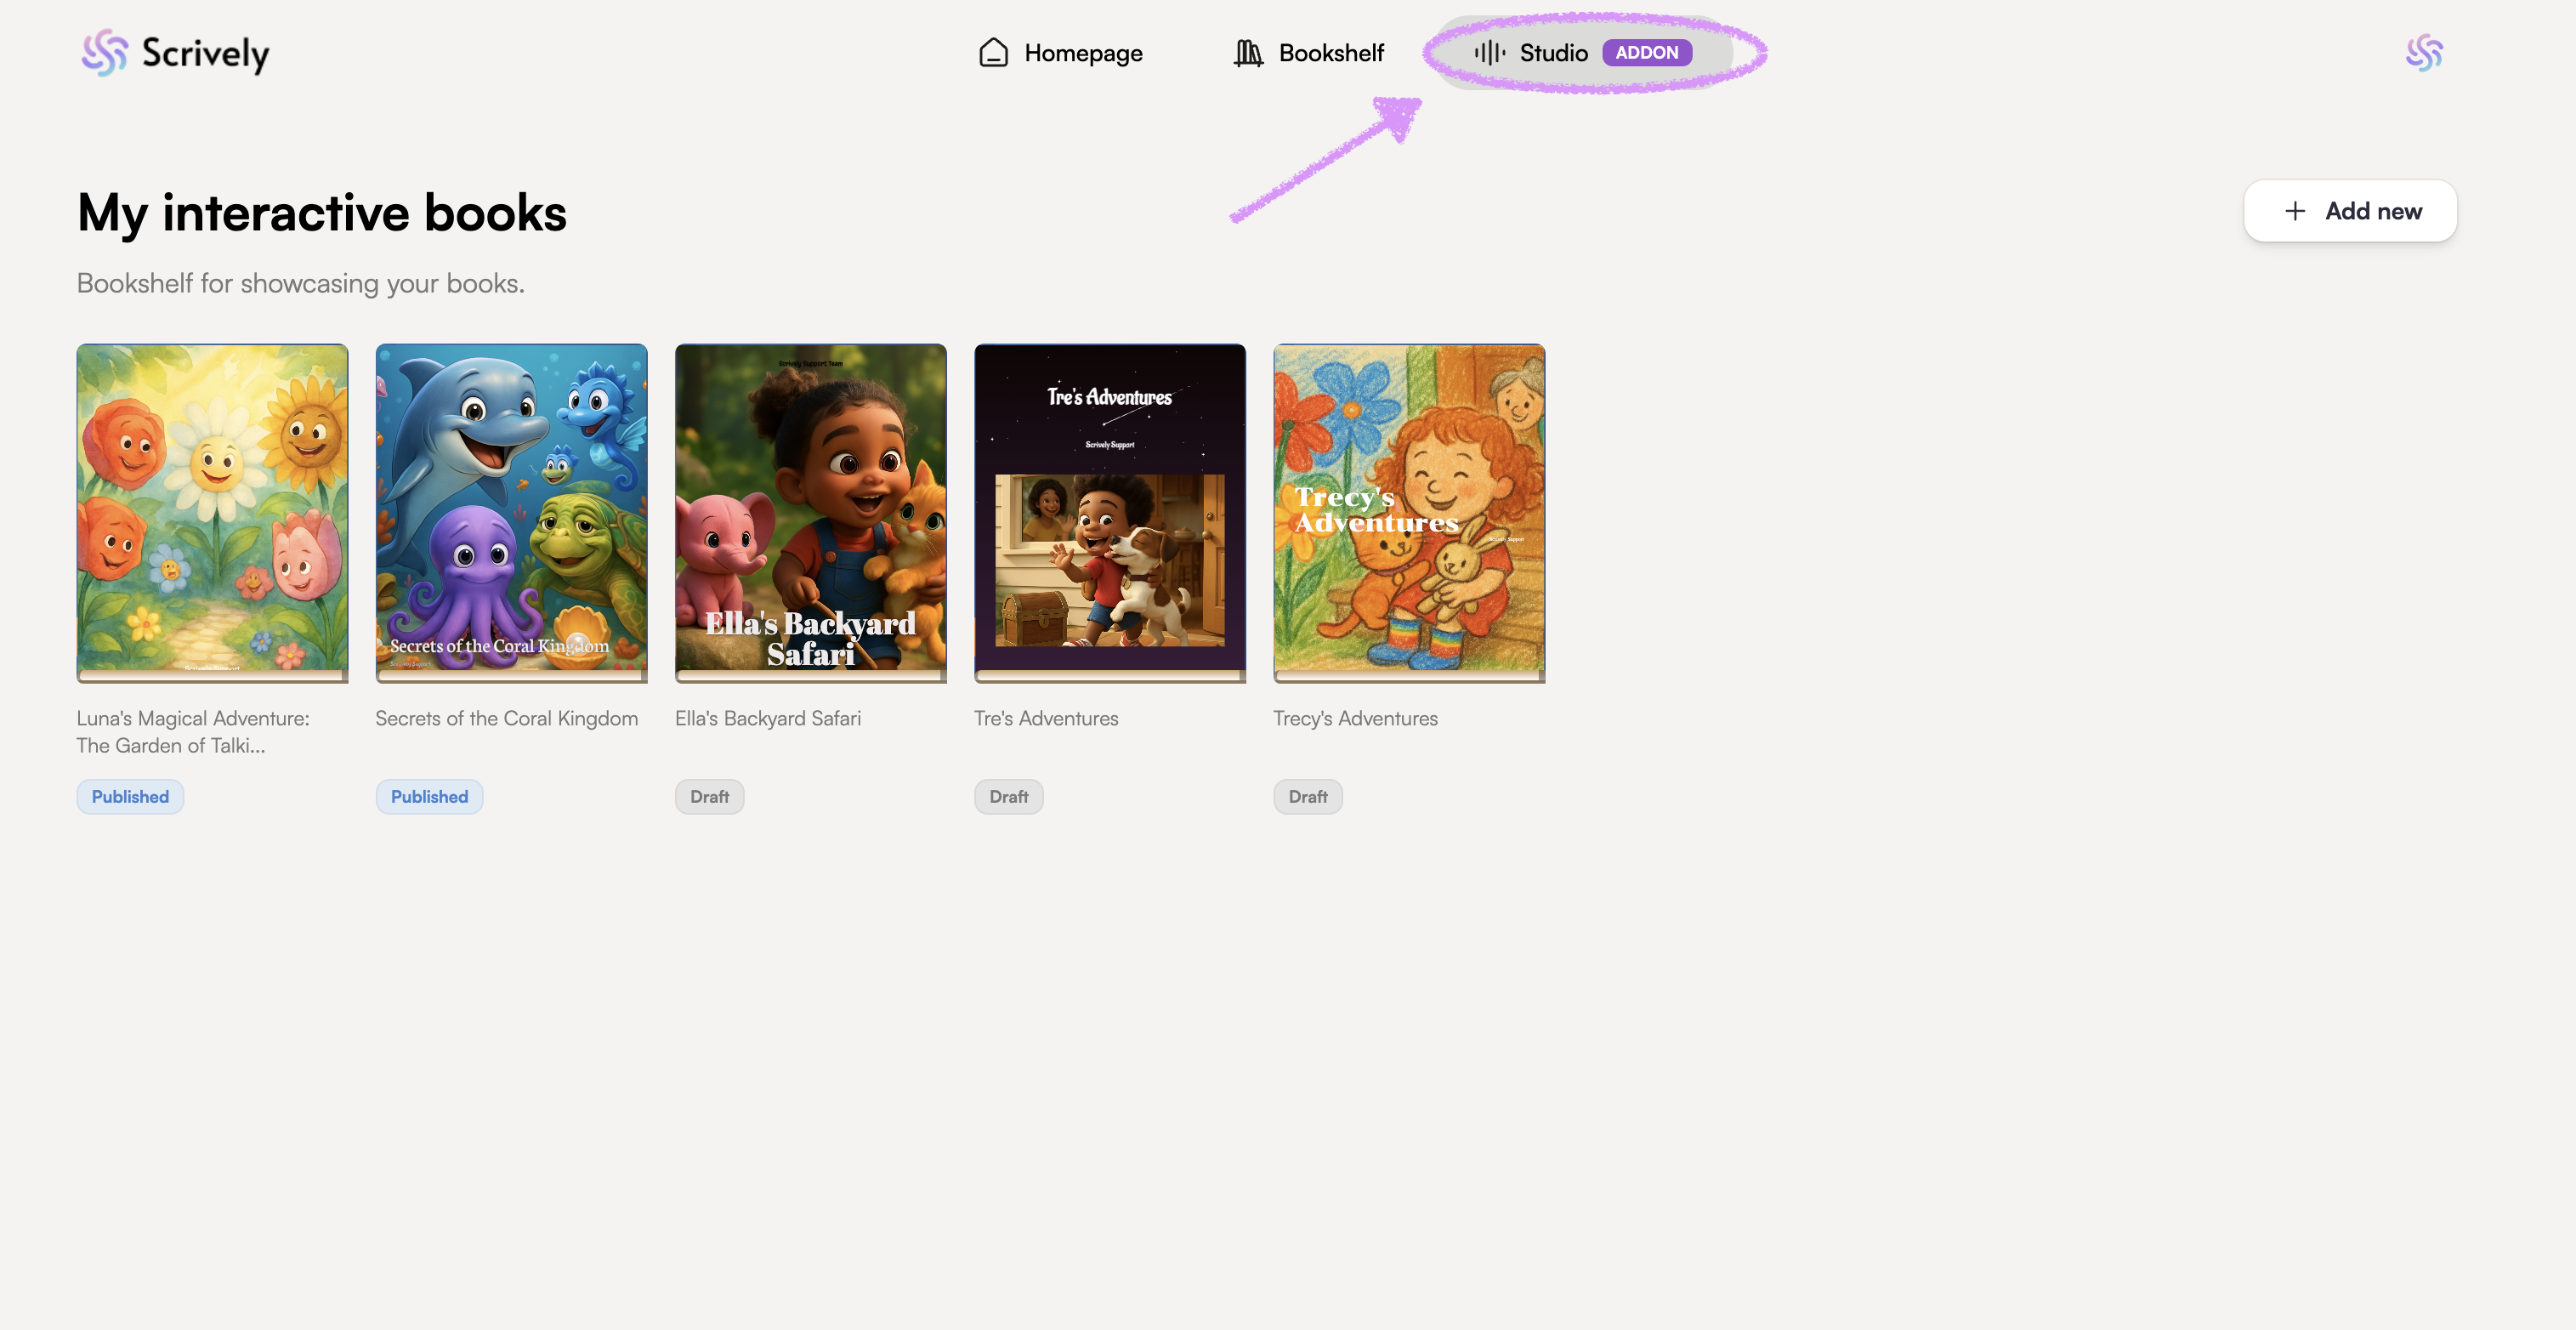Click the Studio waveform icon
The height and width of the screenshot is (1330, 2576).
[1489, 53]
